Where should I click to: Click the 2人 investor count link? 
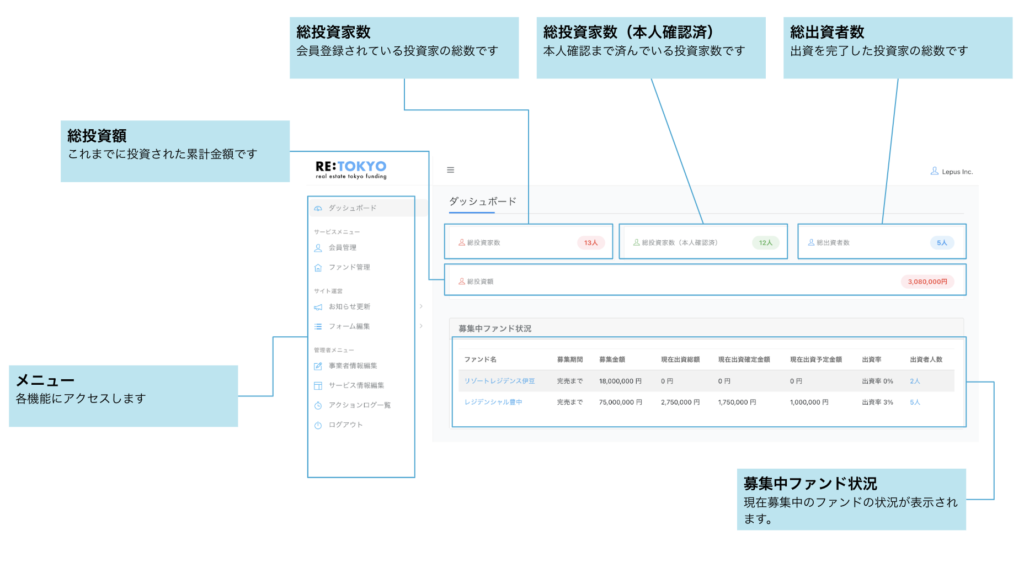click(x=914, y=381)
